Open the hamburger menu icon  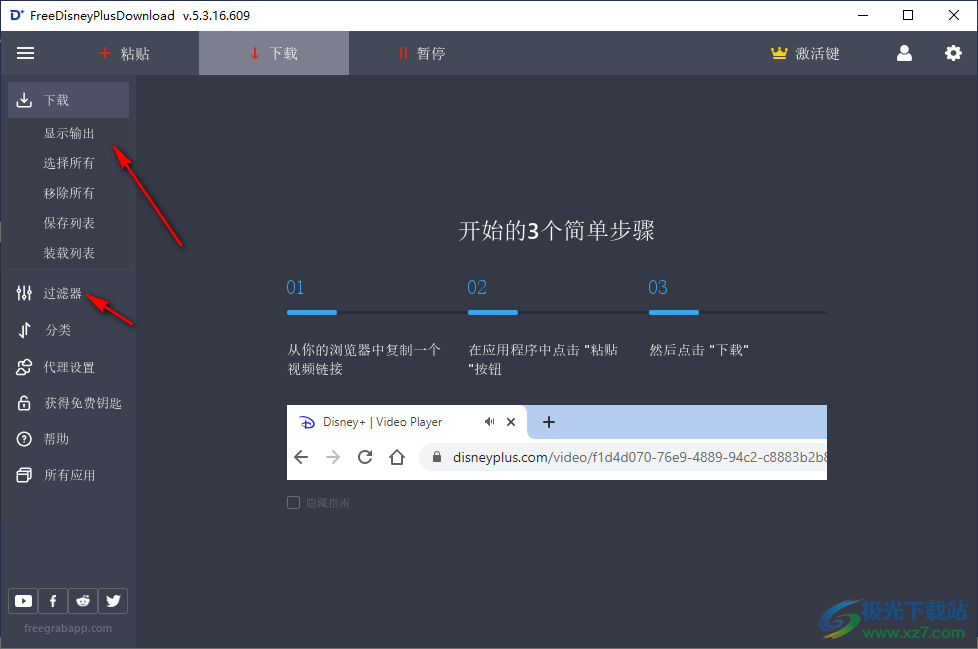coord(26,54)
